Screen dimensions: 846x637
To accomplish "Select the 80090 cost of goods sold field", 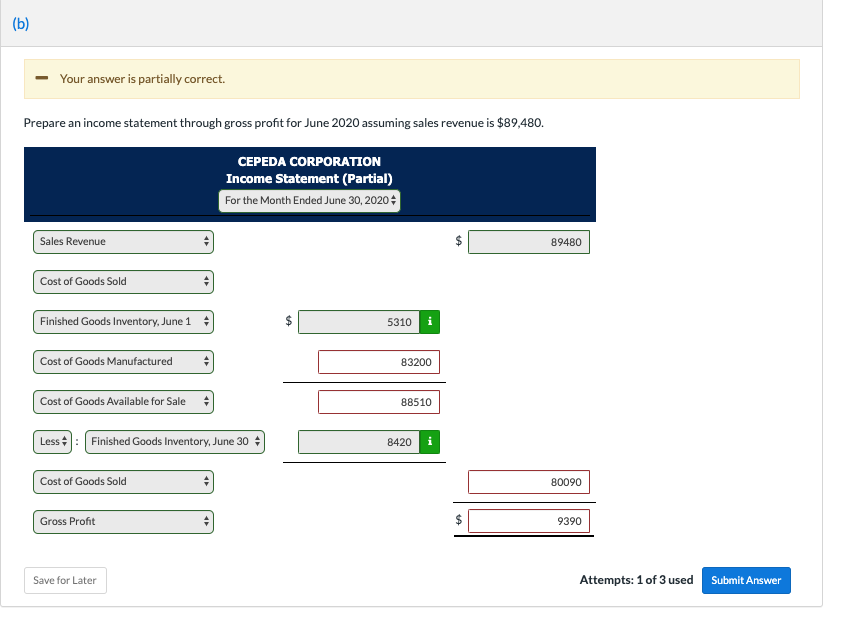I will [528, 481].
